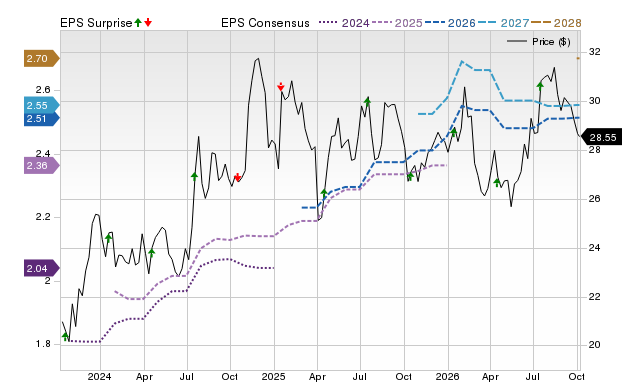Select the light blue 2.55 estimate tag

pos(42,105)
